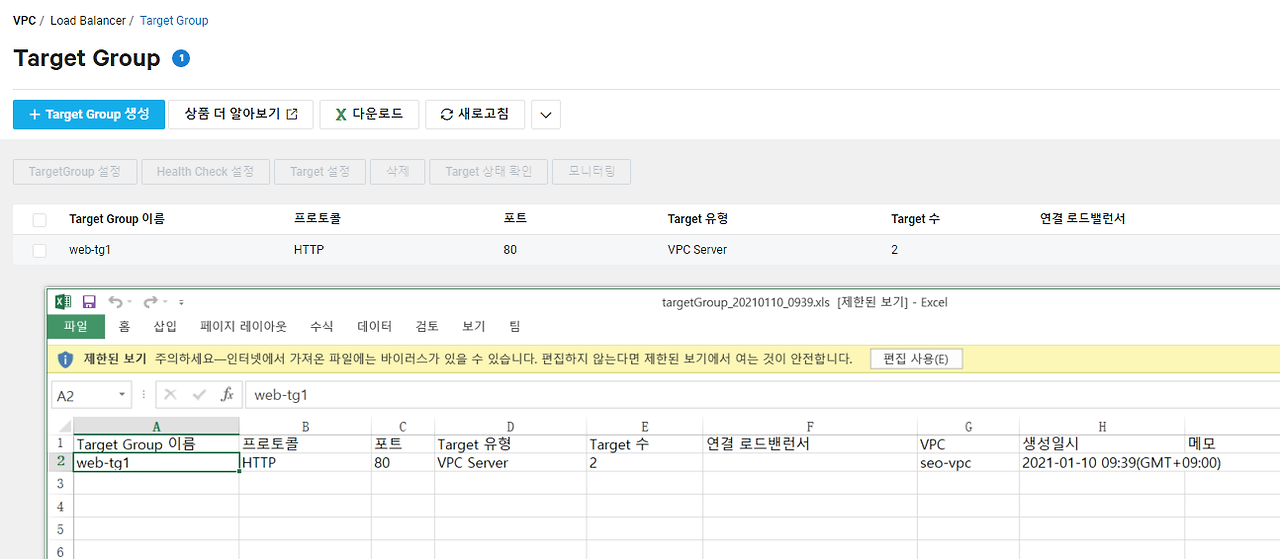Open the 보기 ribbon tab
Viewport: 1280px width, 559px height.
pyautogui.click(x=473, y=327)
